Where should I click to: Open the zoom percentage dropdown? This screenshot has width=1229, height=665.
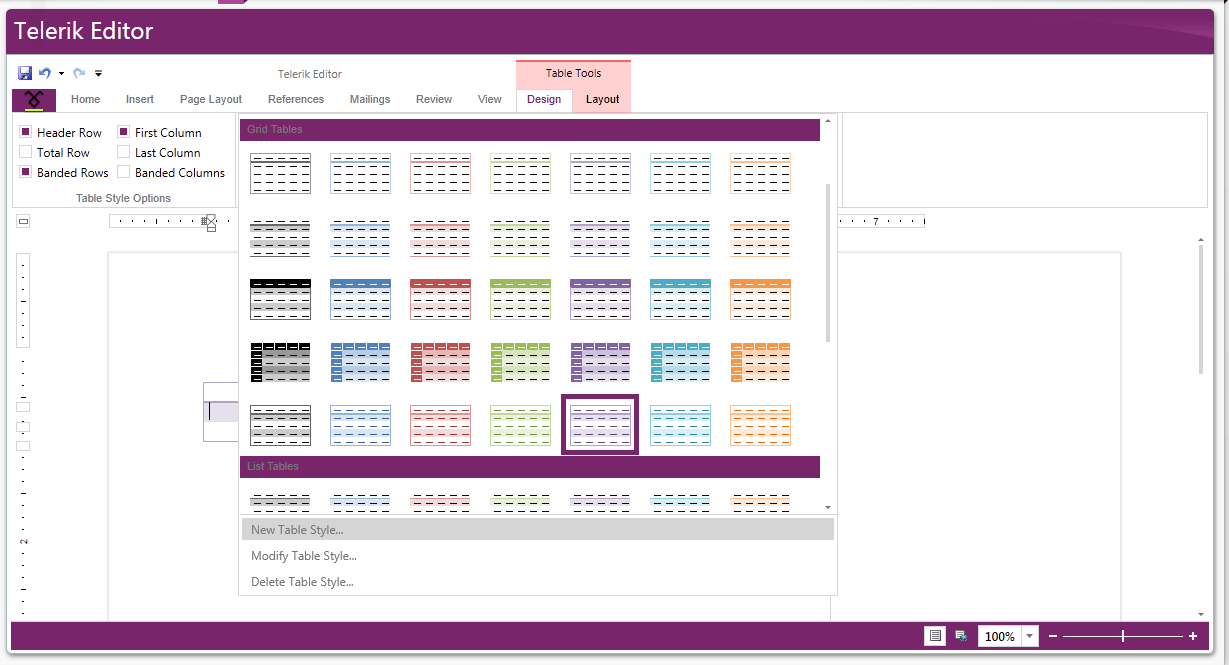1029,635
